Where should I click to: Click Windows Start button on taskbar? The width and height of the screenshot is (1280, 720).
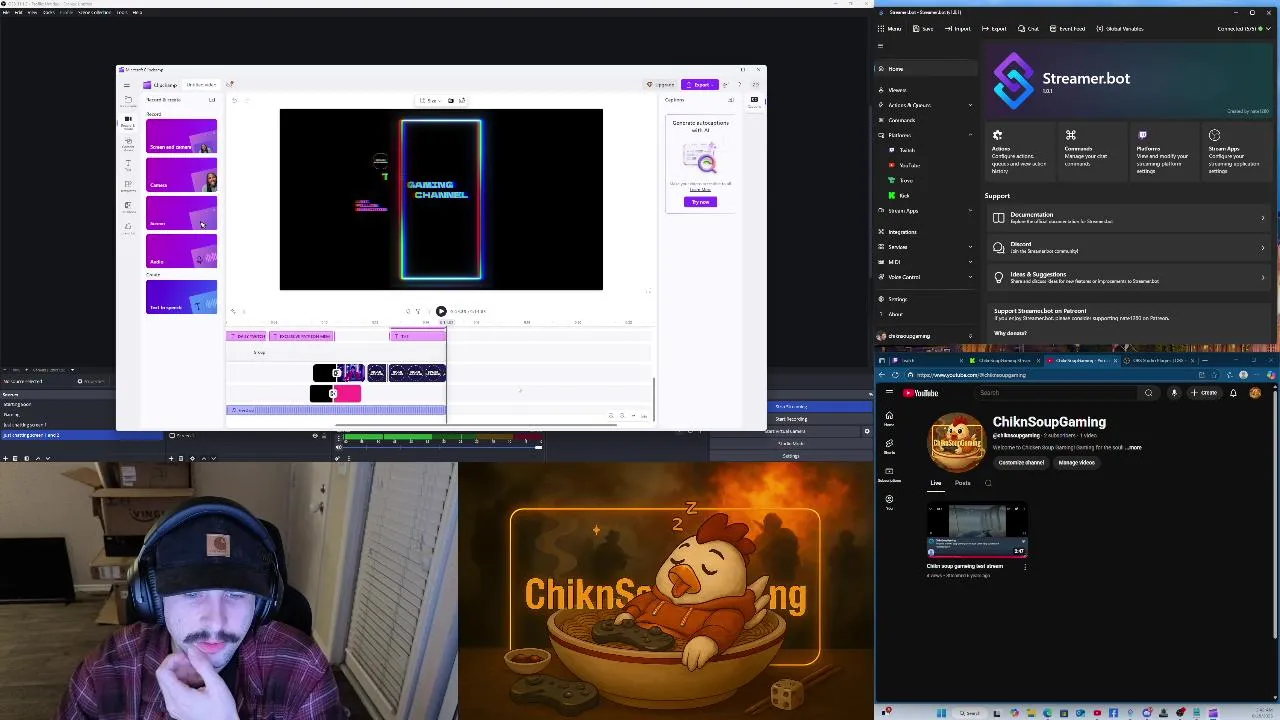point(941,713)
